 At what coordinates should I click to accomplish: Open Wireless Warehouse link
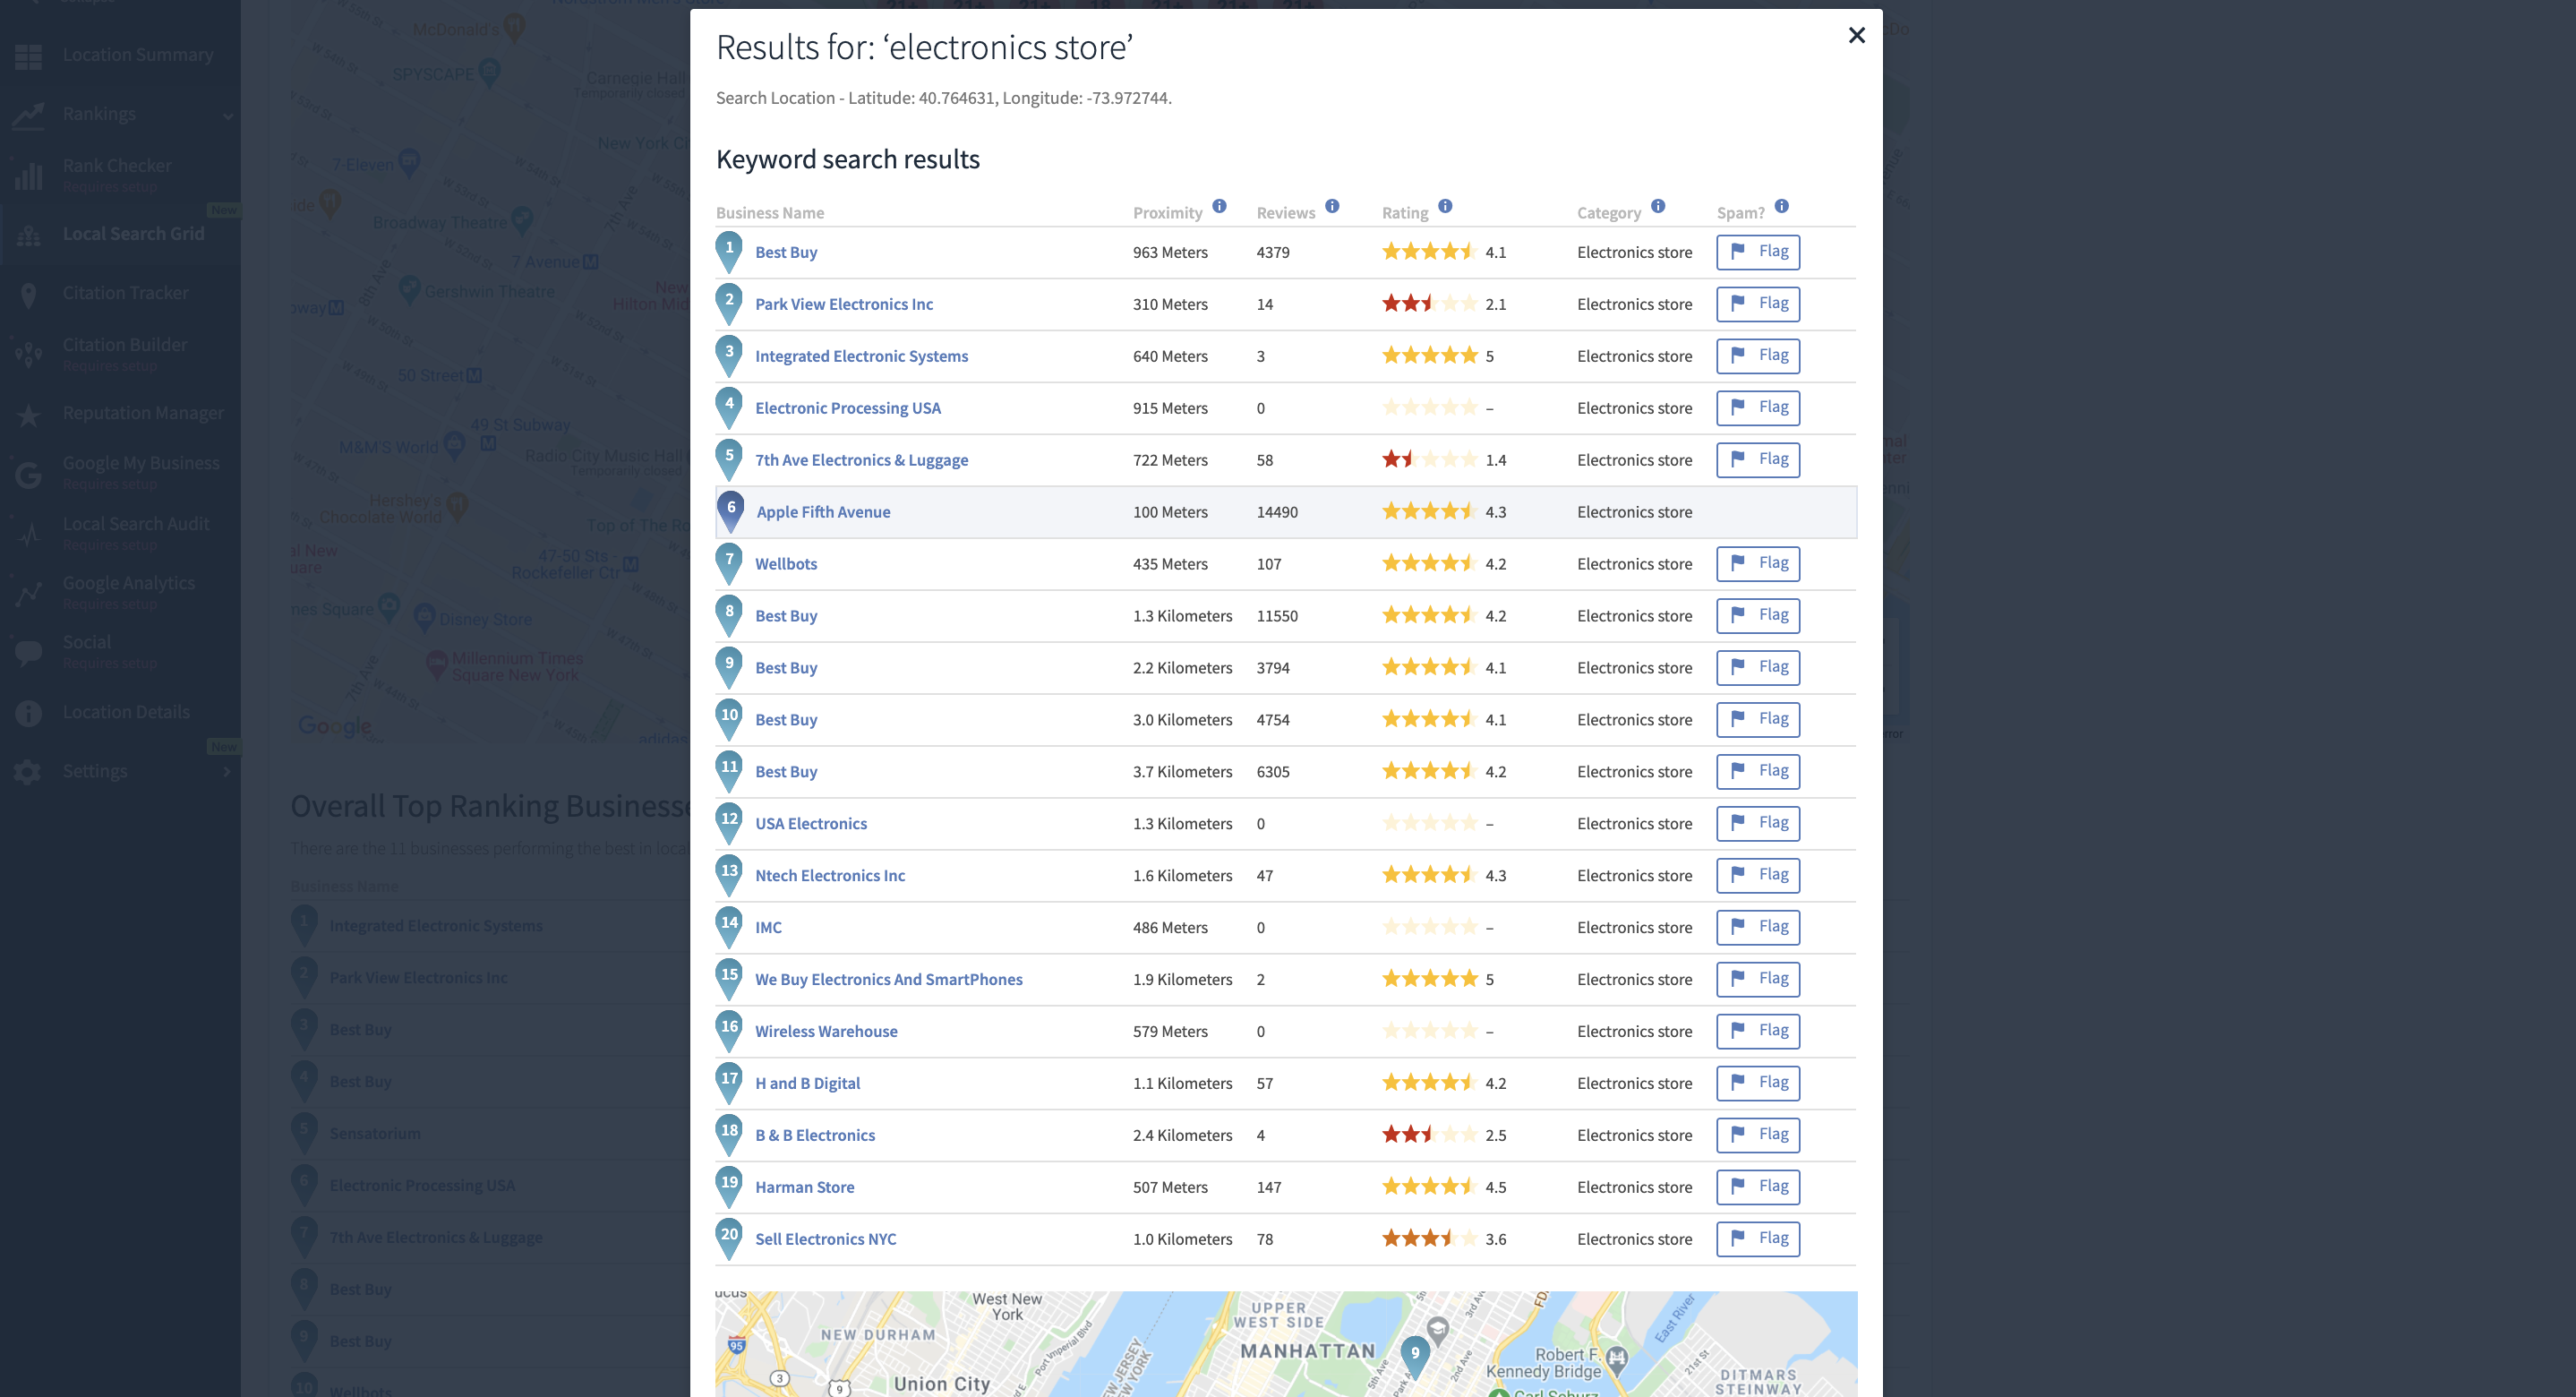point(826,1032)
